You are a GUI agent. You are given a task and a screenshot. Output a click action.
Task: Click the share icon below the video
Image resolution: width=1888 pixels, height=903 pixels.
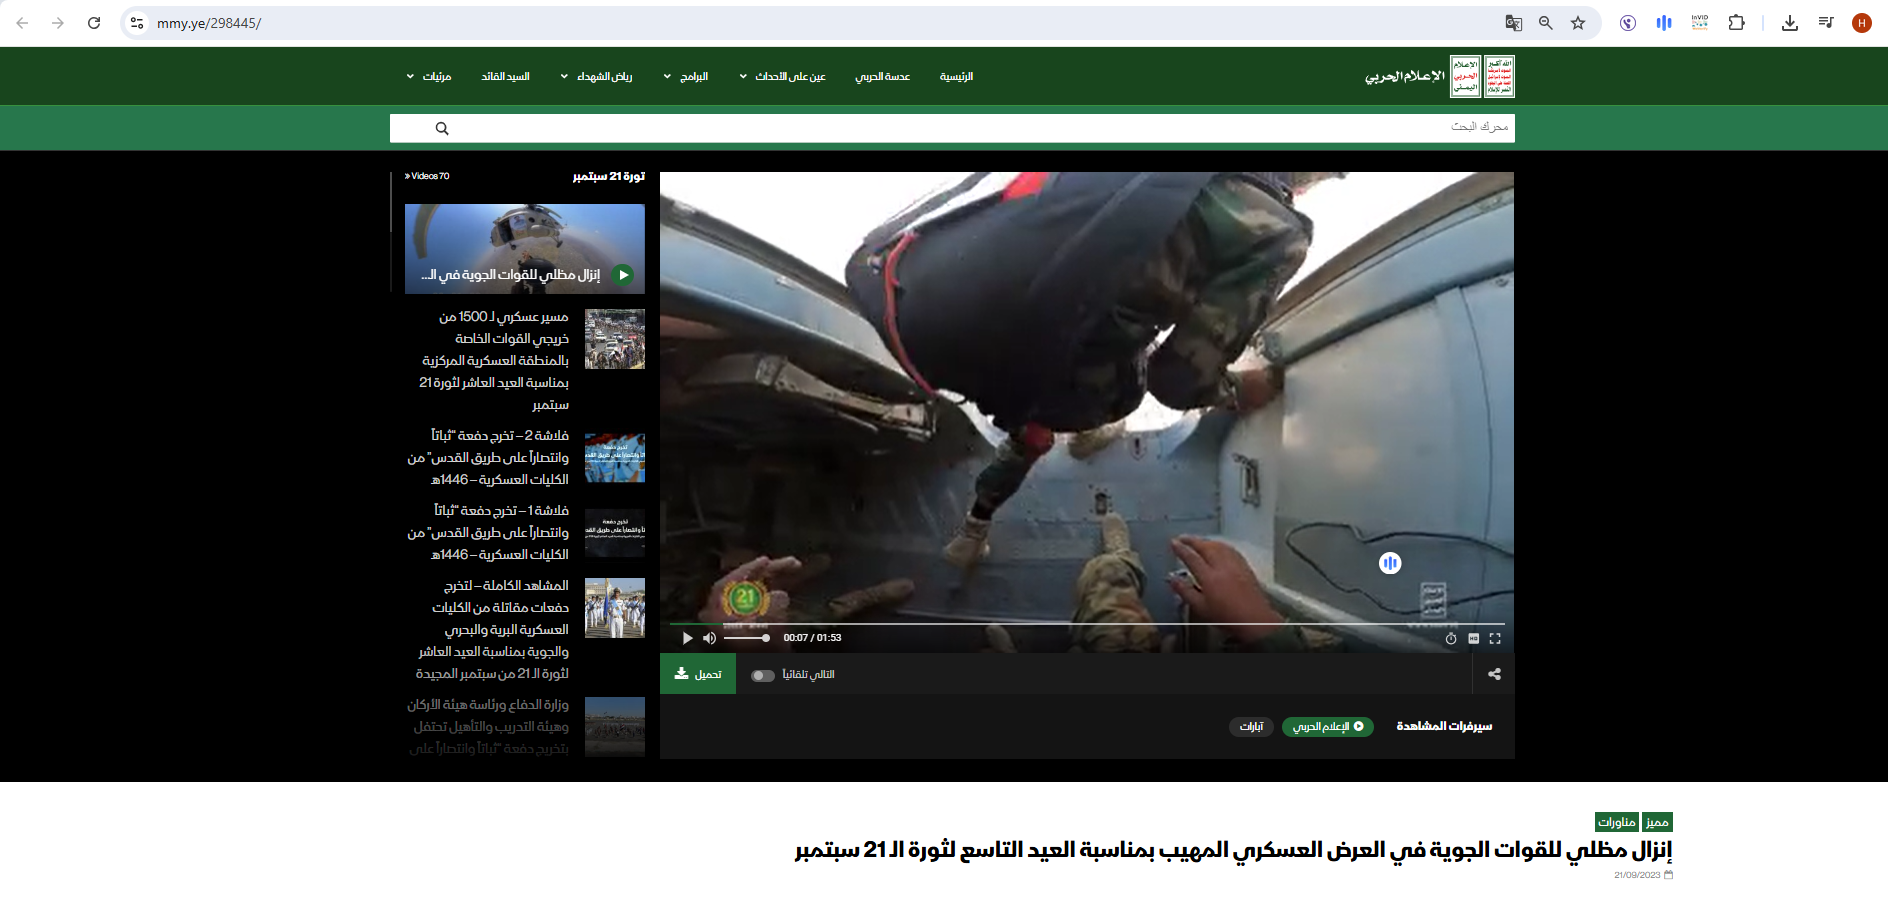click(1494, 674)
